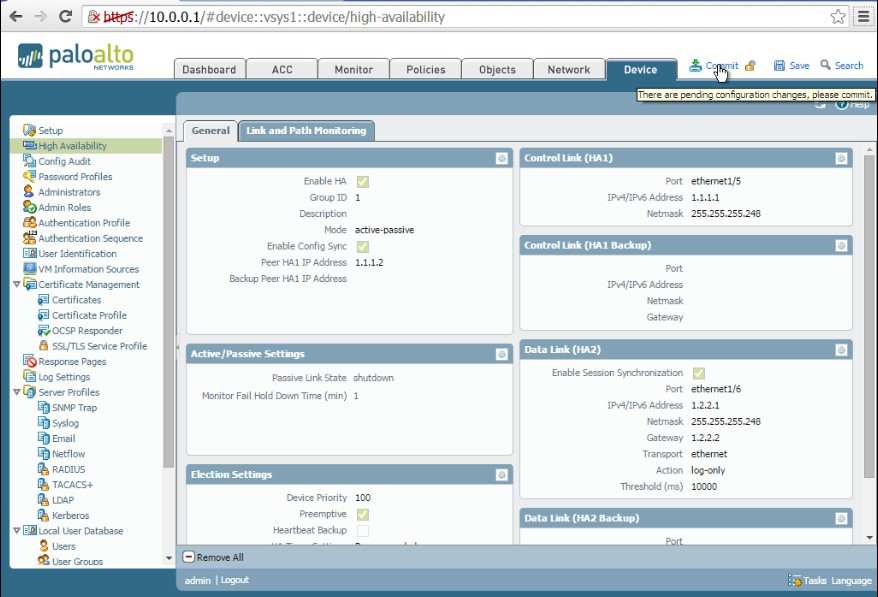
Task: Click the sidebar scrollbar down arrow
Action: pos(168,557)
